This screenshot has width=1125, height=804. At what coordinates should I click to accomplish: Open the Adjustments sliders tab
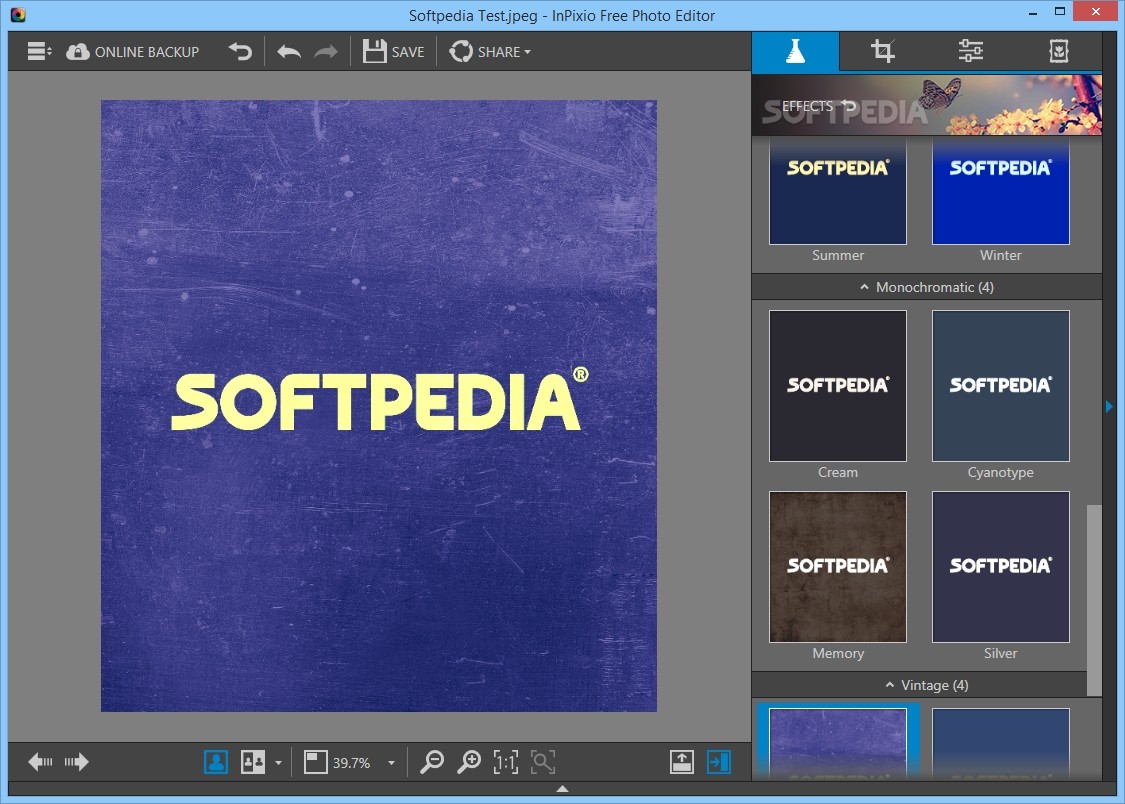pos(971,51)
